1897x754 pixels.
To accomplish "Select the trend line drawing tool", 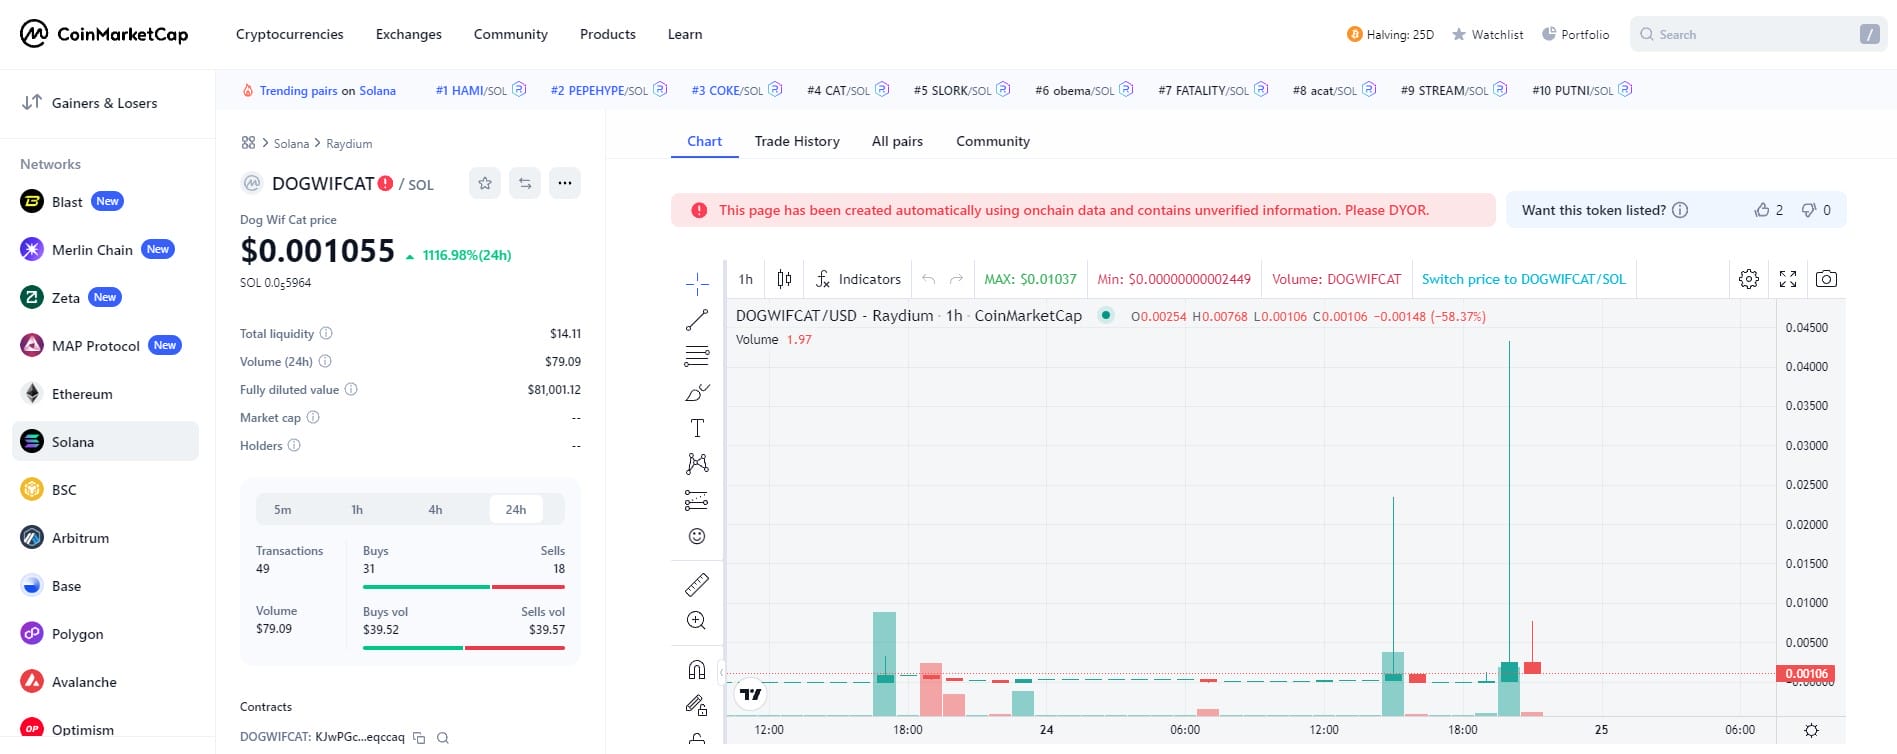I will [x=697, y=320].
